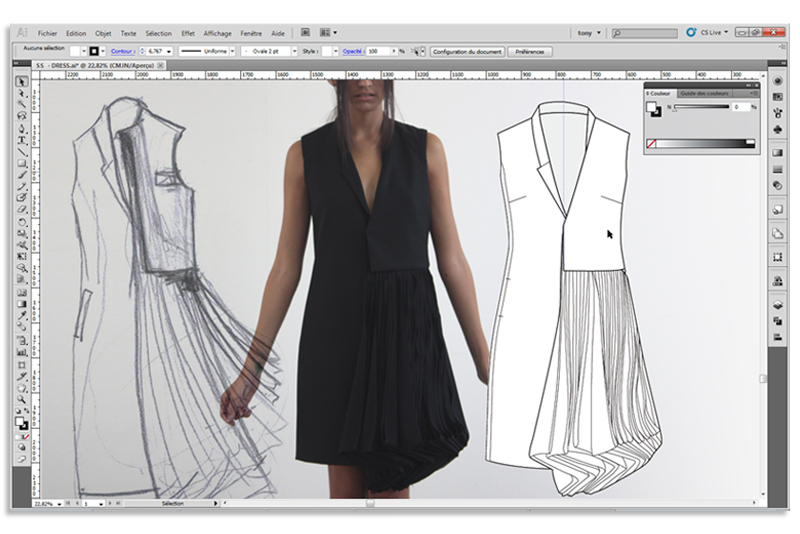Toggle fill and stroke in tools panel

click(21, 423)
